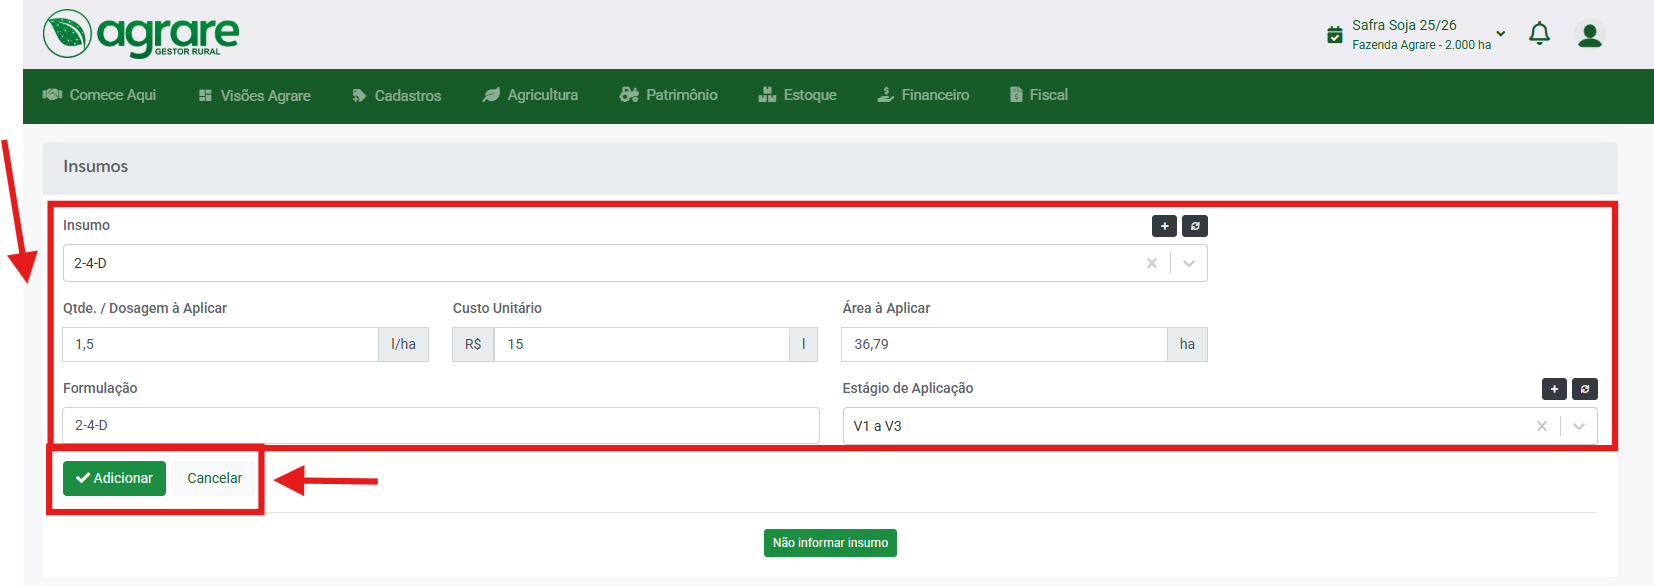Open the Cadastros menu
The height and width of the screenshot is (586, 1654).
pos(397,96)
